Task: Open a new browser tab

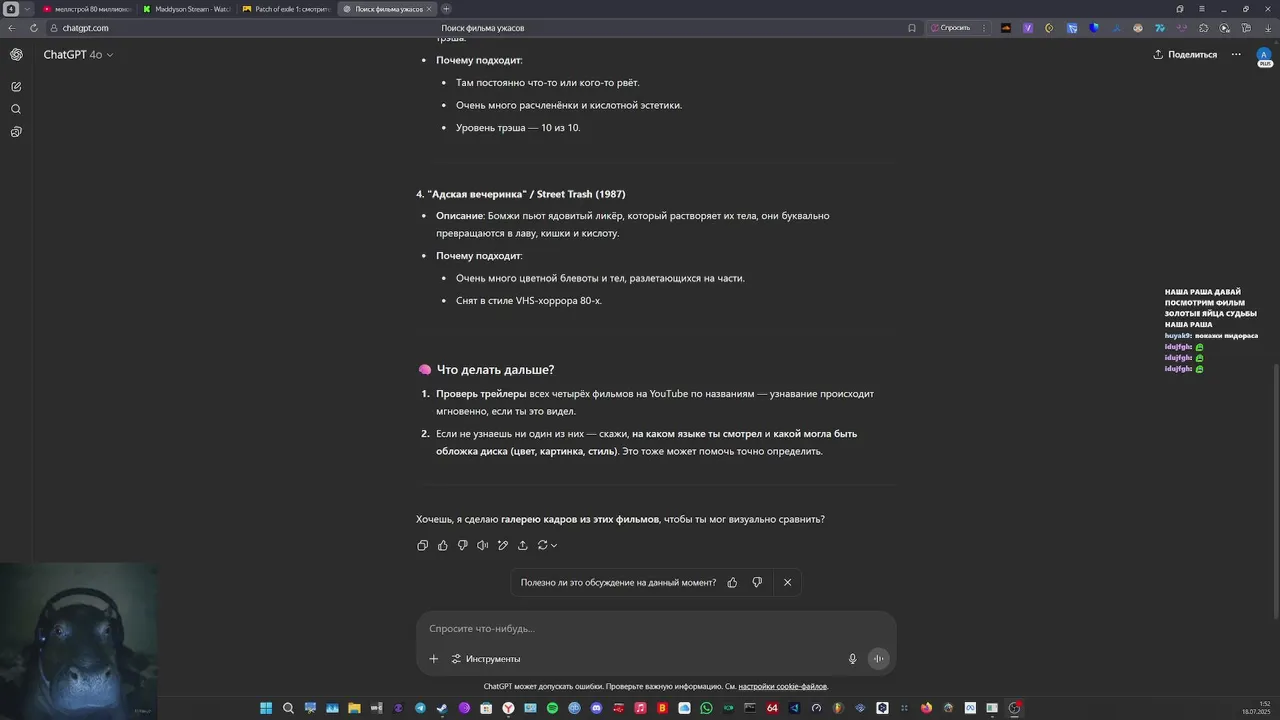Action: 446,9
